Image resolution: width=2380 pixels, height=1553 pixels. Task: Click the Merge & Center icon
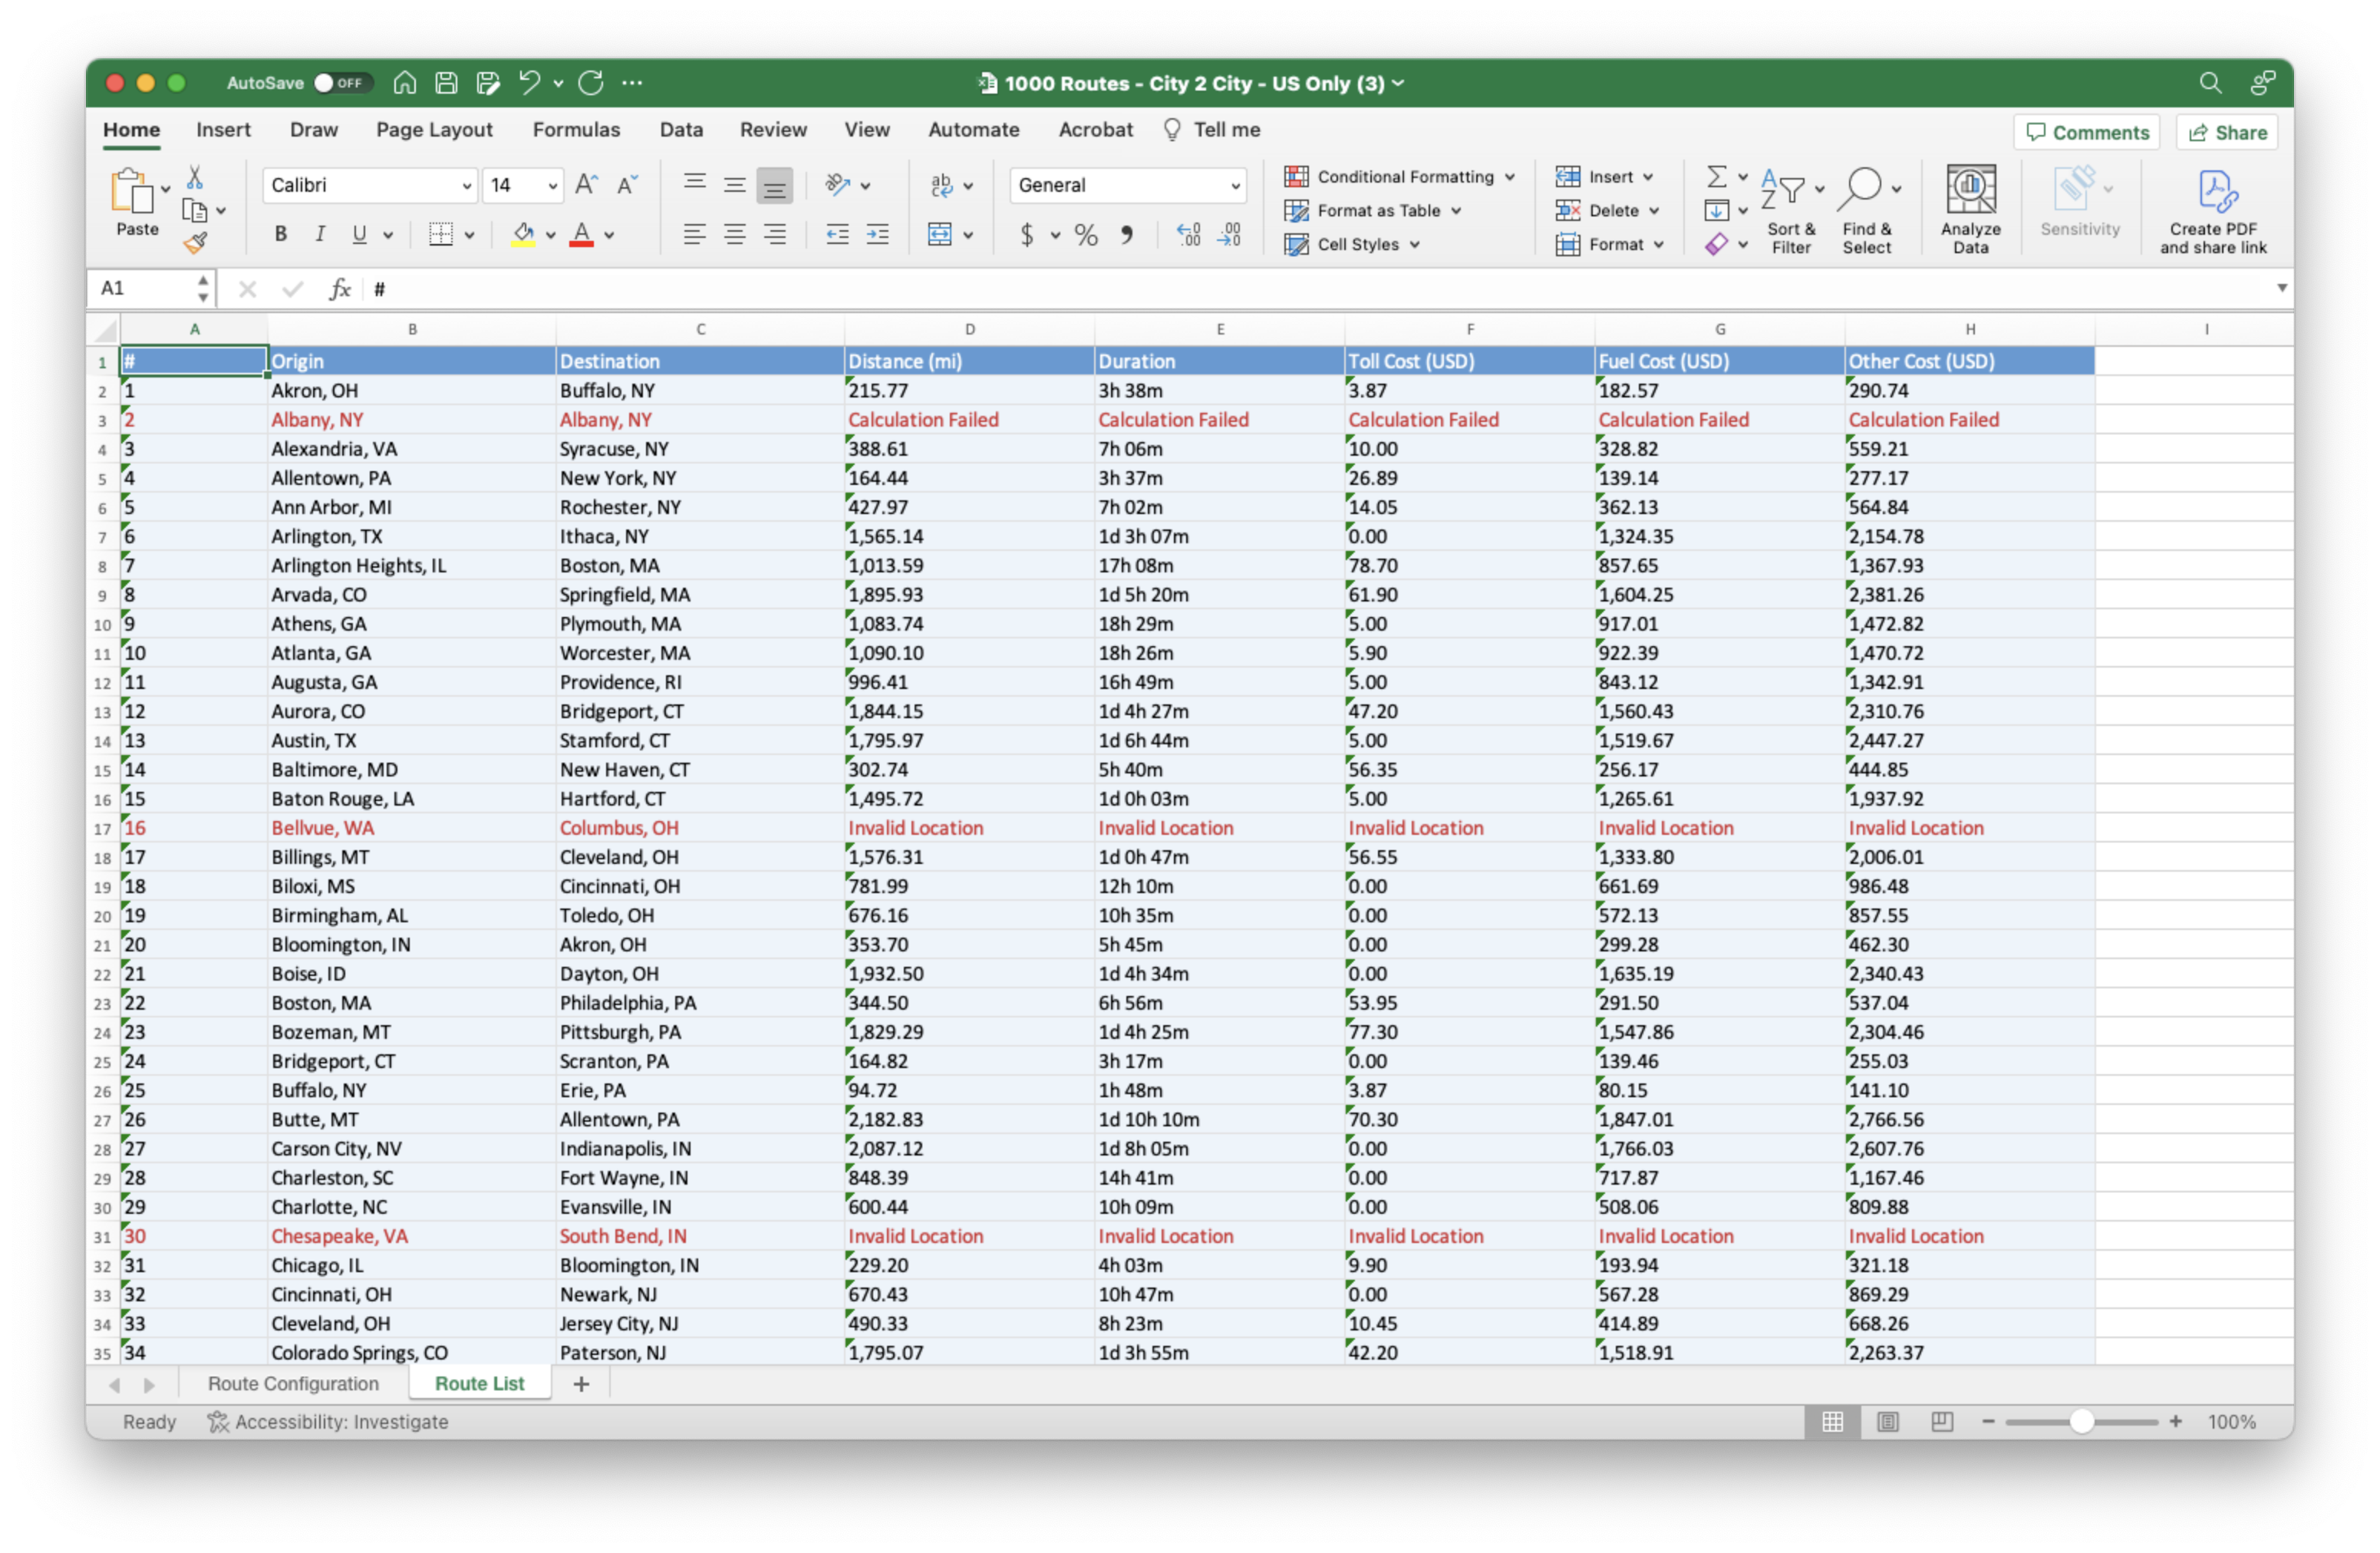[x=940, y=235]
